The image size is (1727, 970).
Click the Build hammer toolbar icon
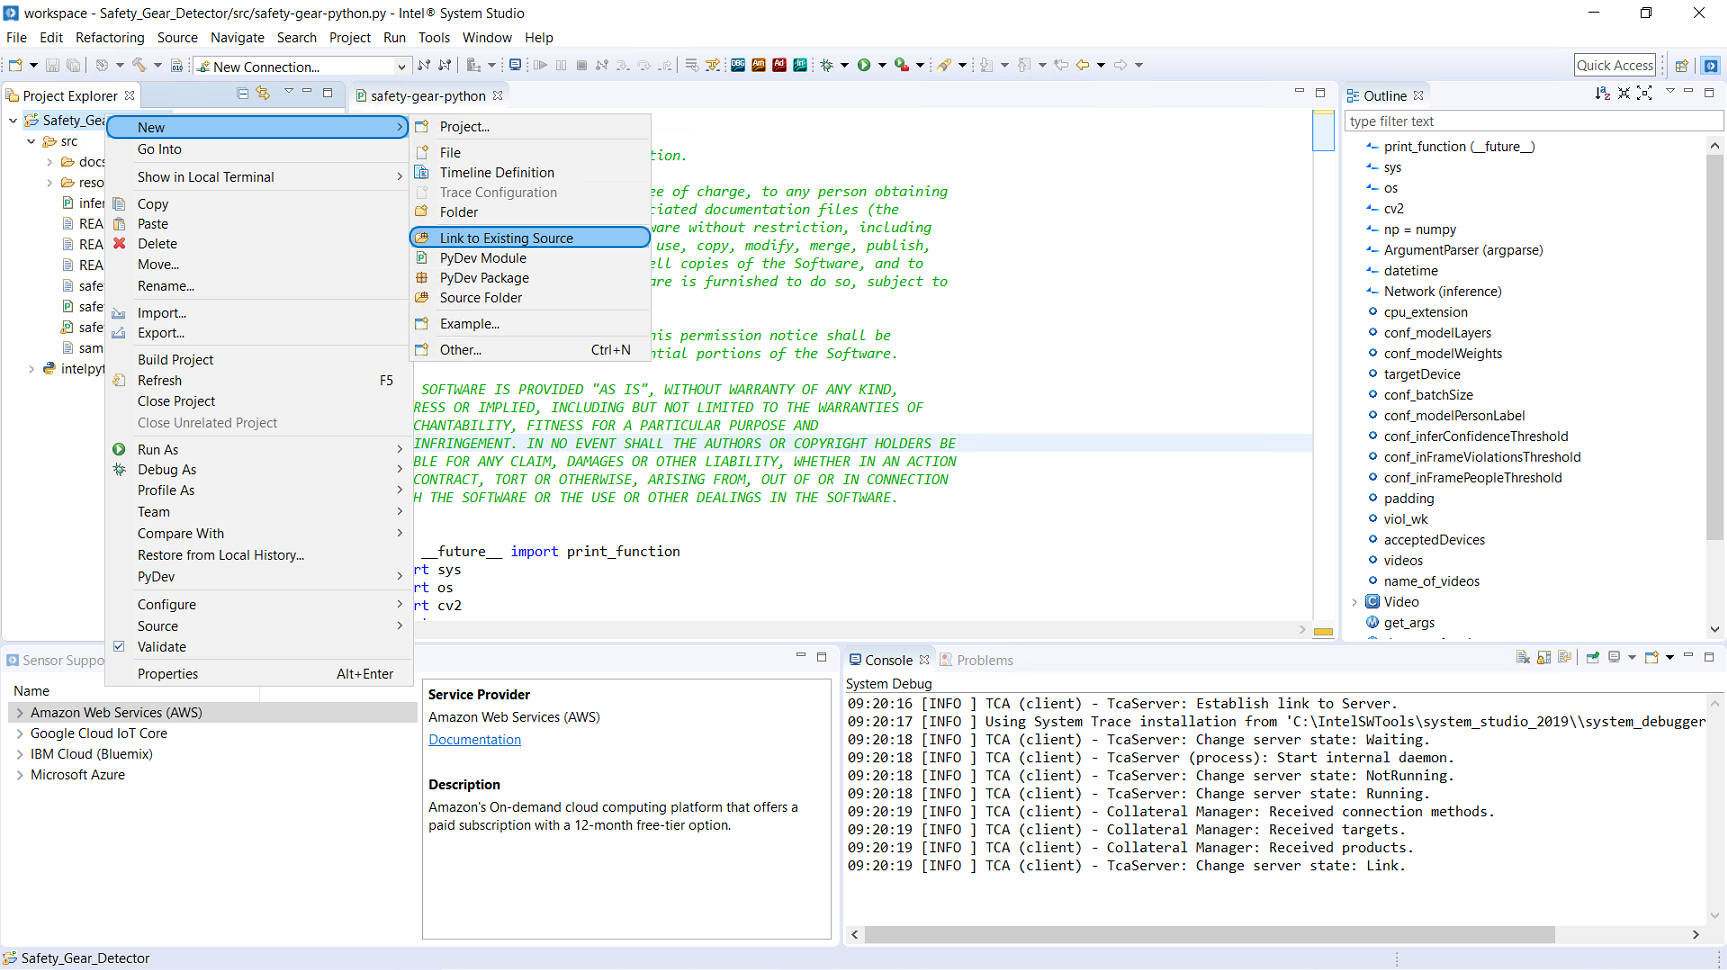[x=139, y=65]
